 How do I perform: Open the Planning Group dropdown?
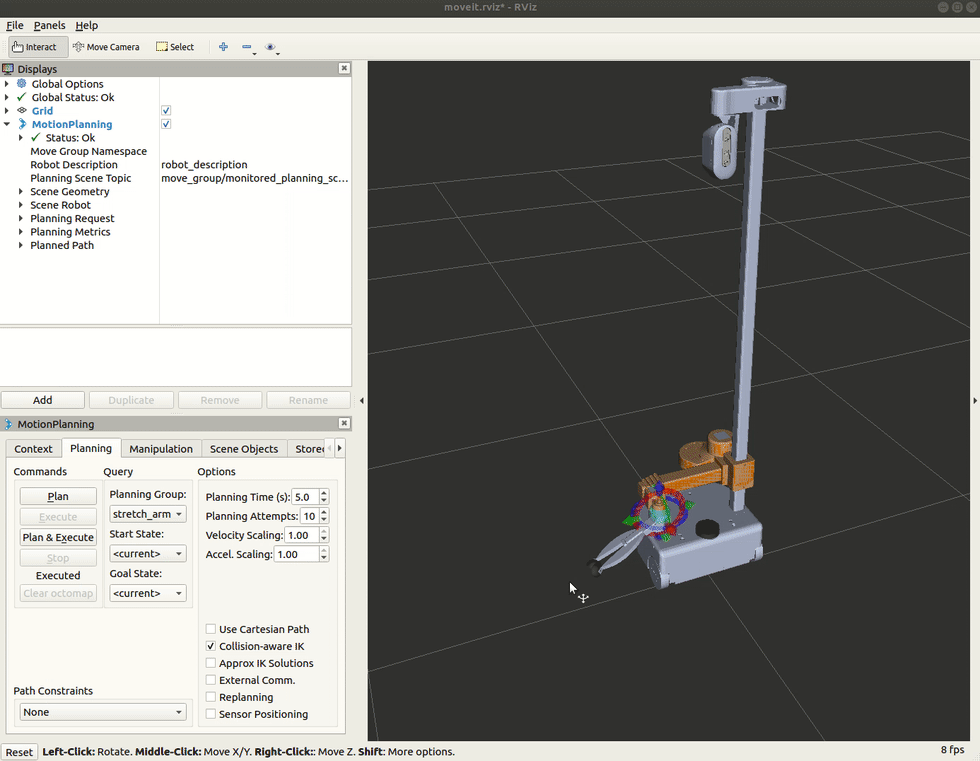[147, 514]
